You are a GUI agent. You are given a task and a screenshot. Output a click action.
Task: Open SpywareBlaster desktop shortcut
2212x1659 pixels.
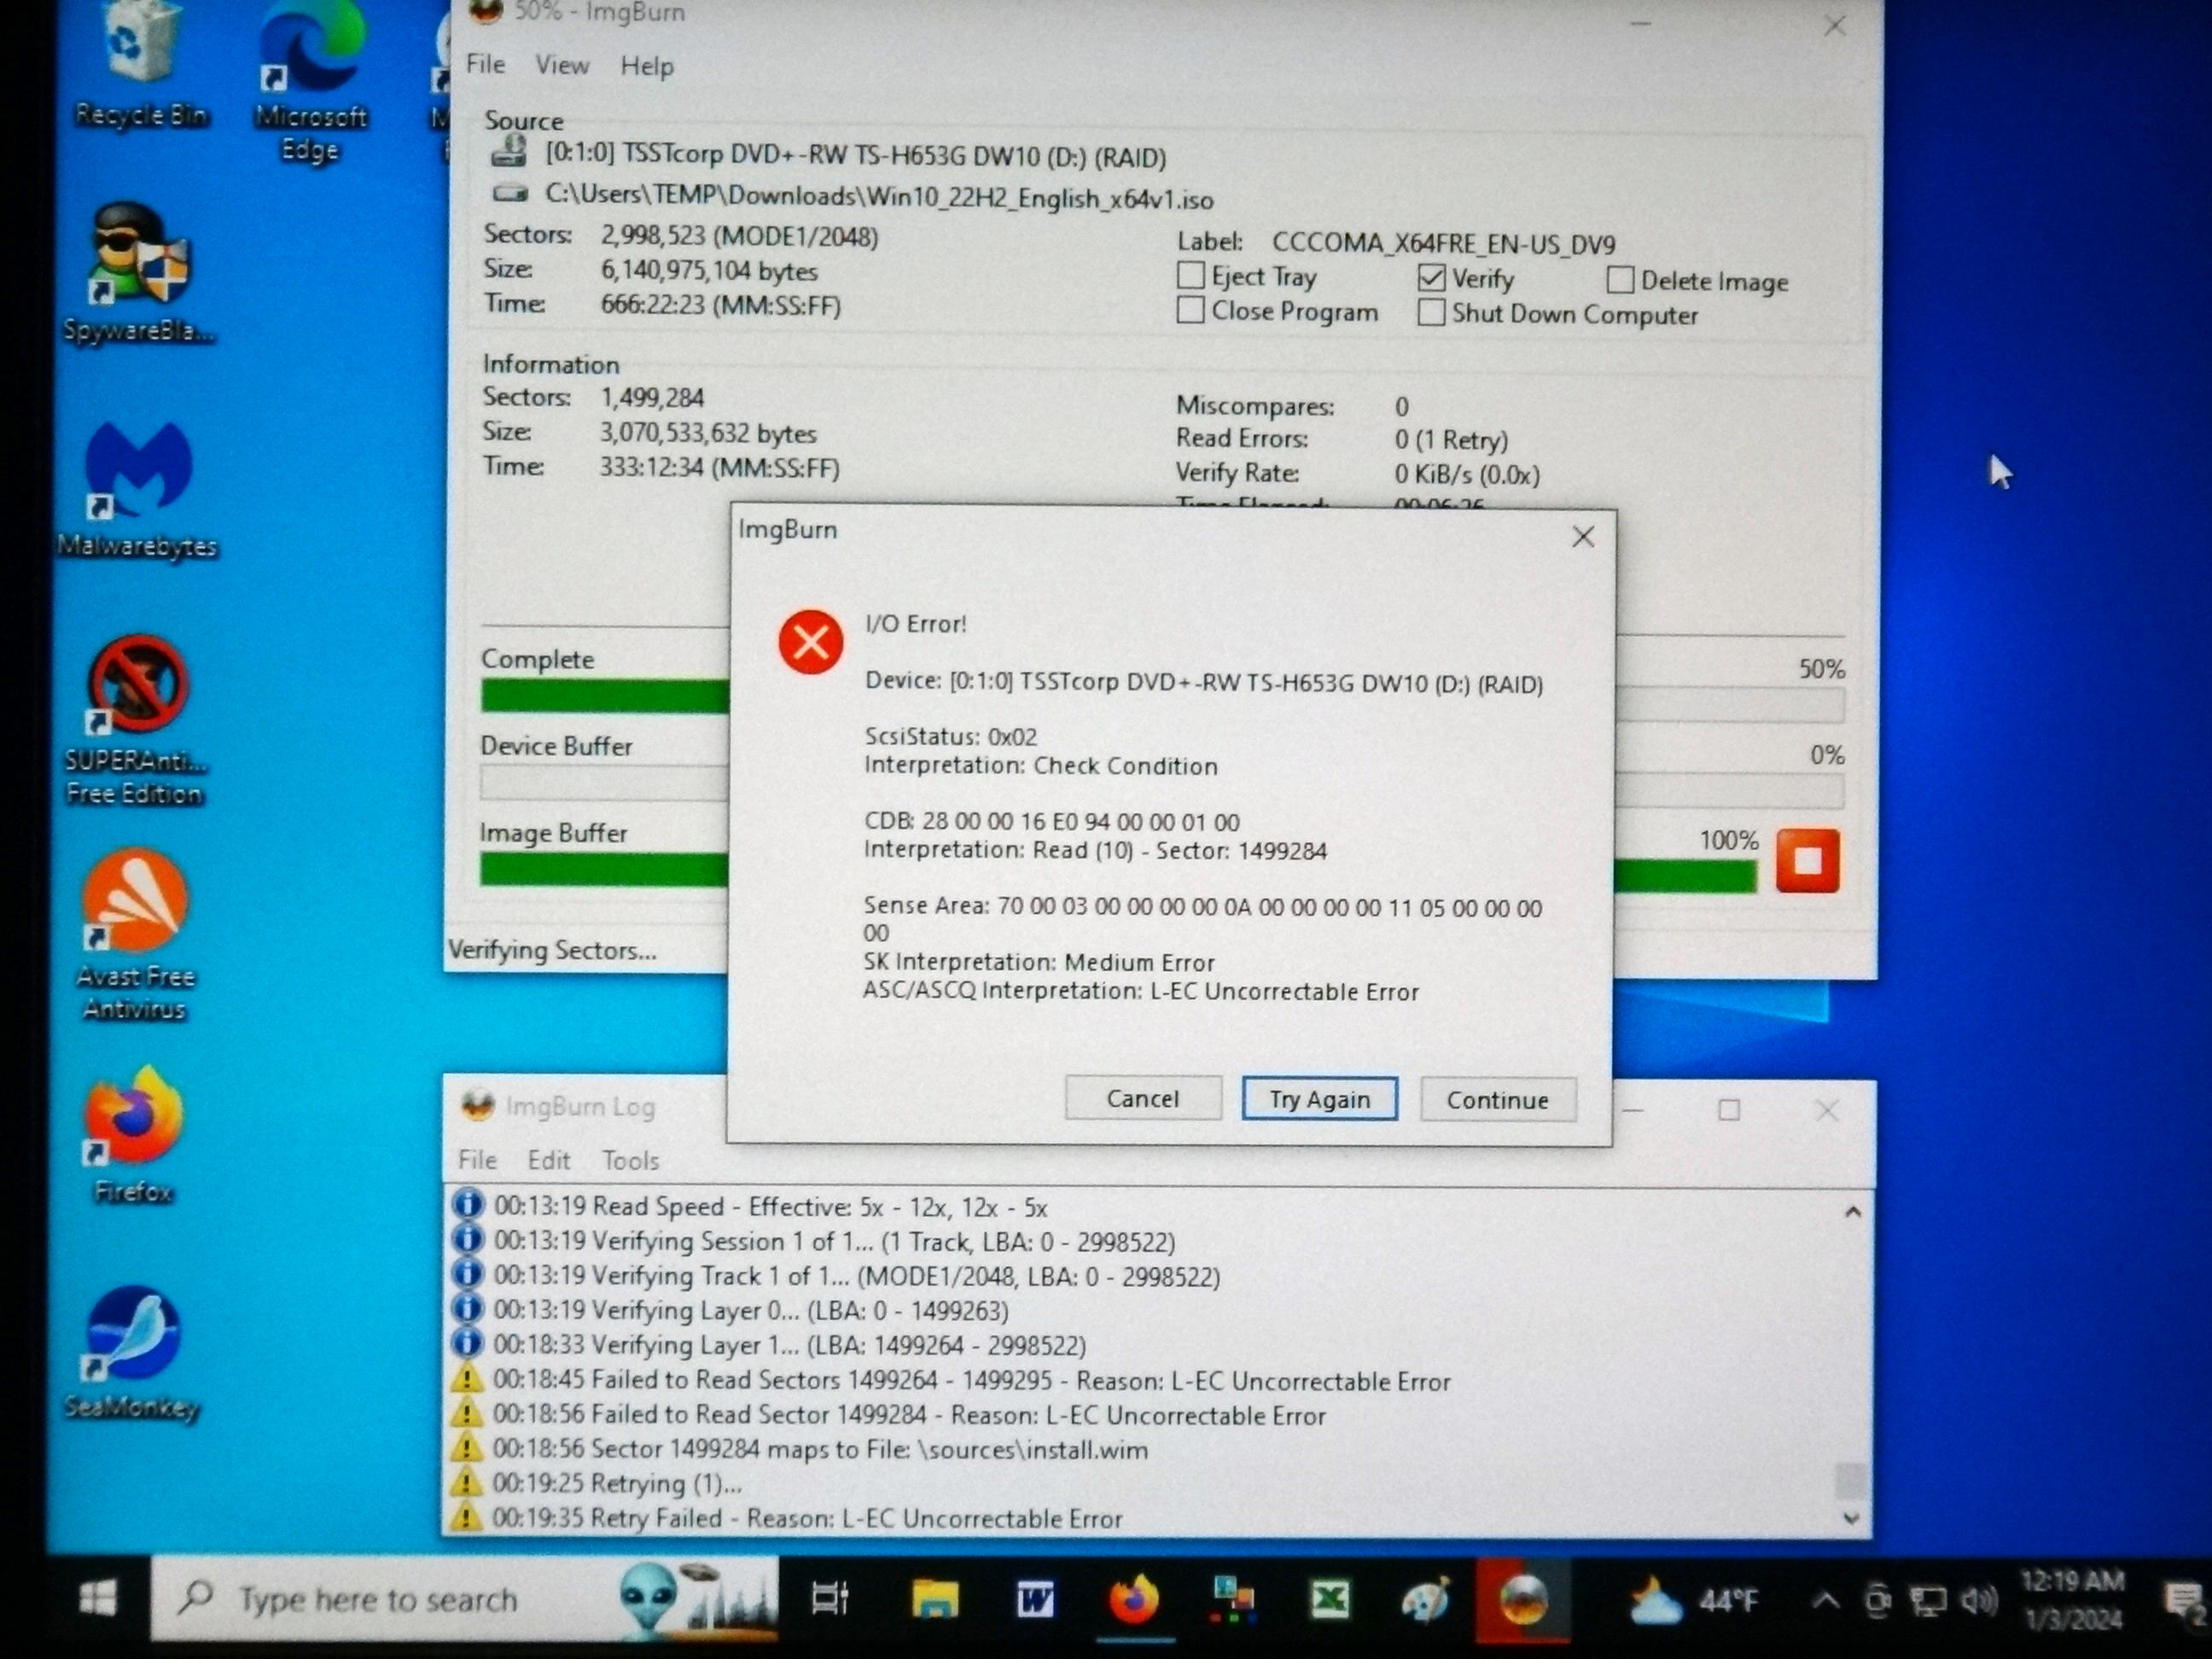point(138,272)
